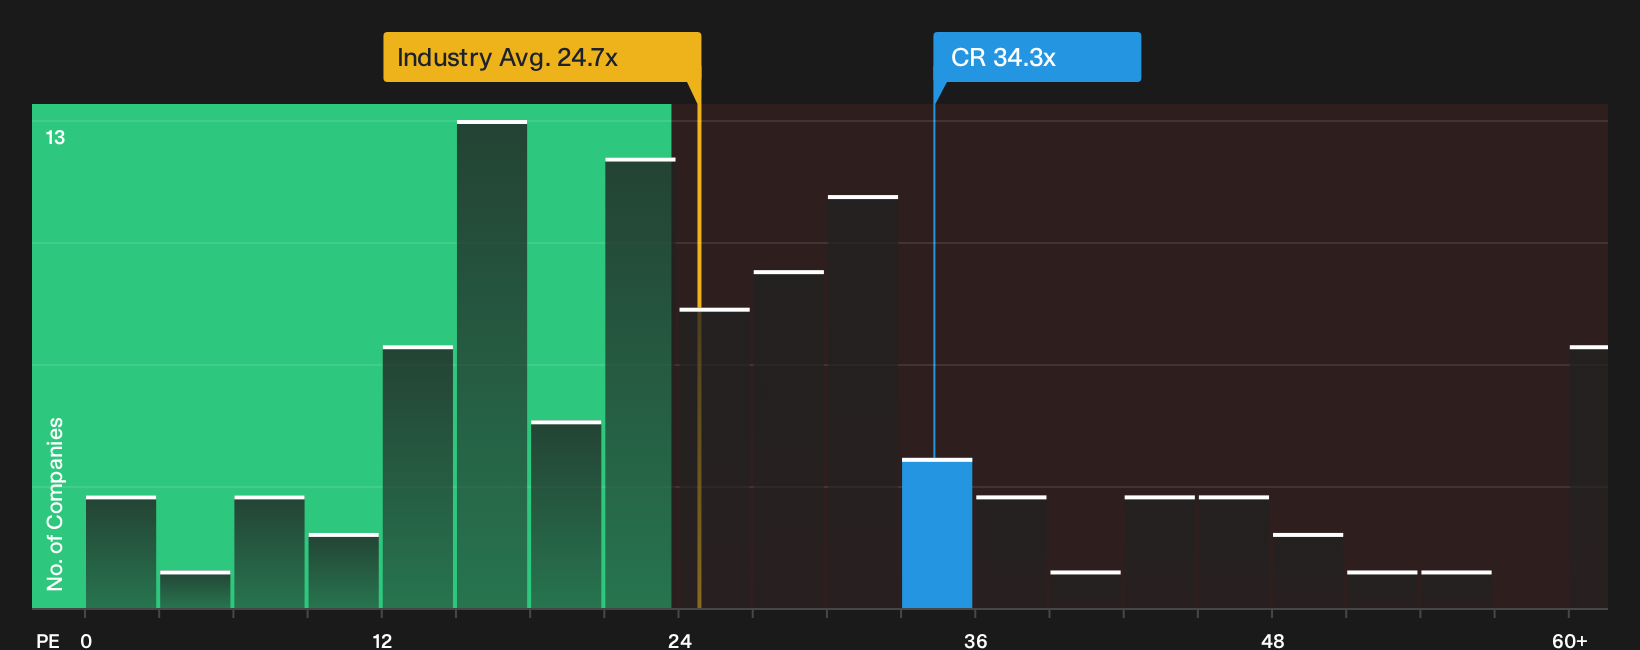This screenshot has width=1640, height=650.
Task: Select the 60+ PE bar
Action: tap(1589, 477)
